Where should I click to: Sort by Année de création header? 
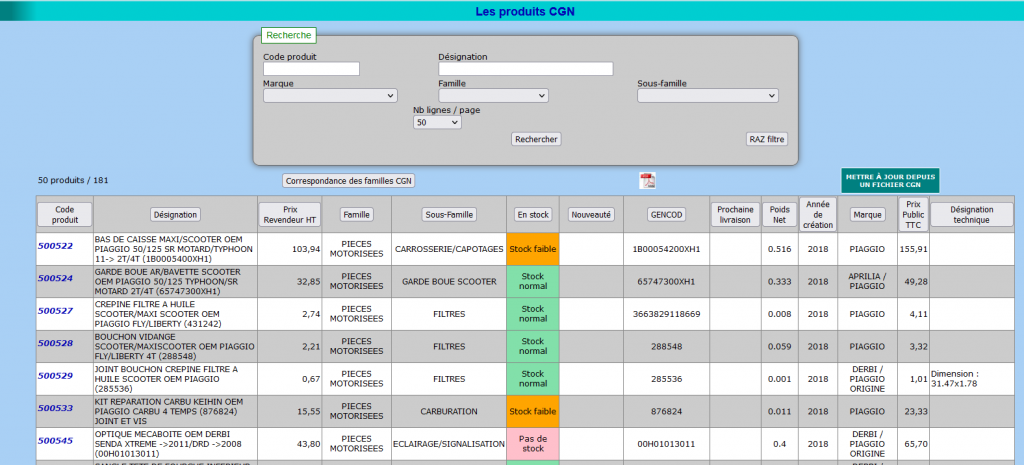tap(818, 214)
